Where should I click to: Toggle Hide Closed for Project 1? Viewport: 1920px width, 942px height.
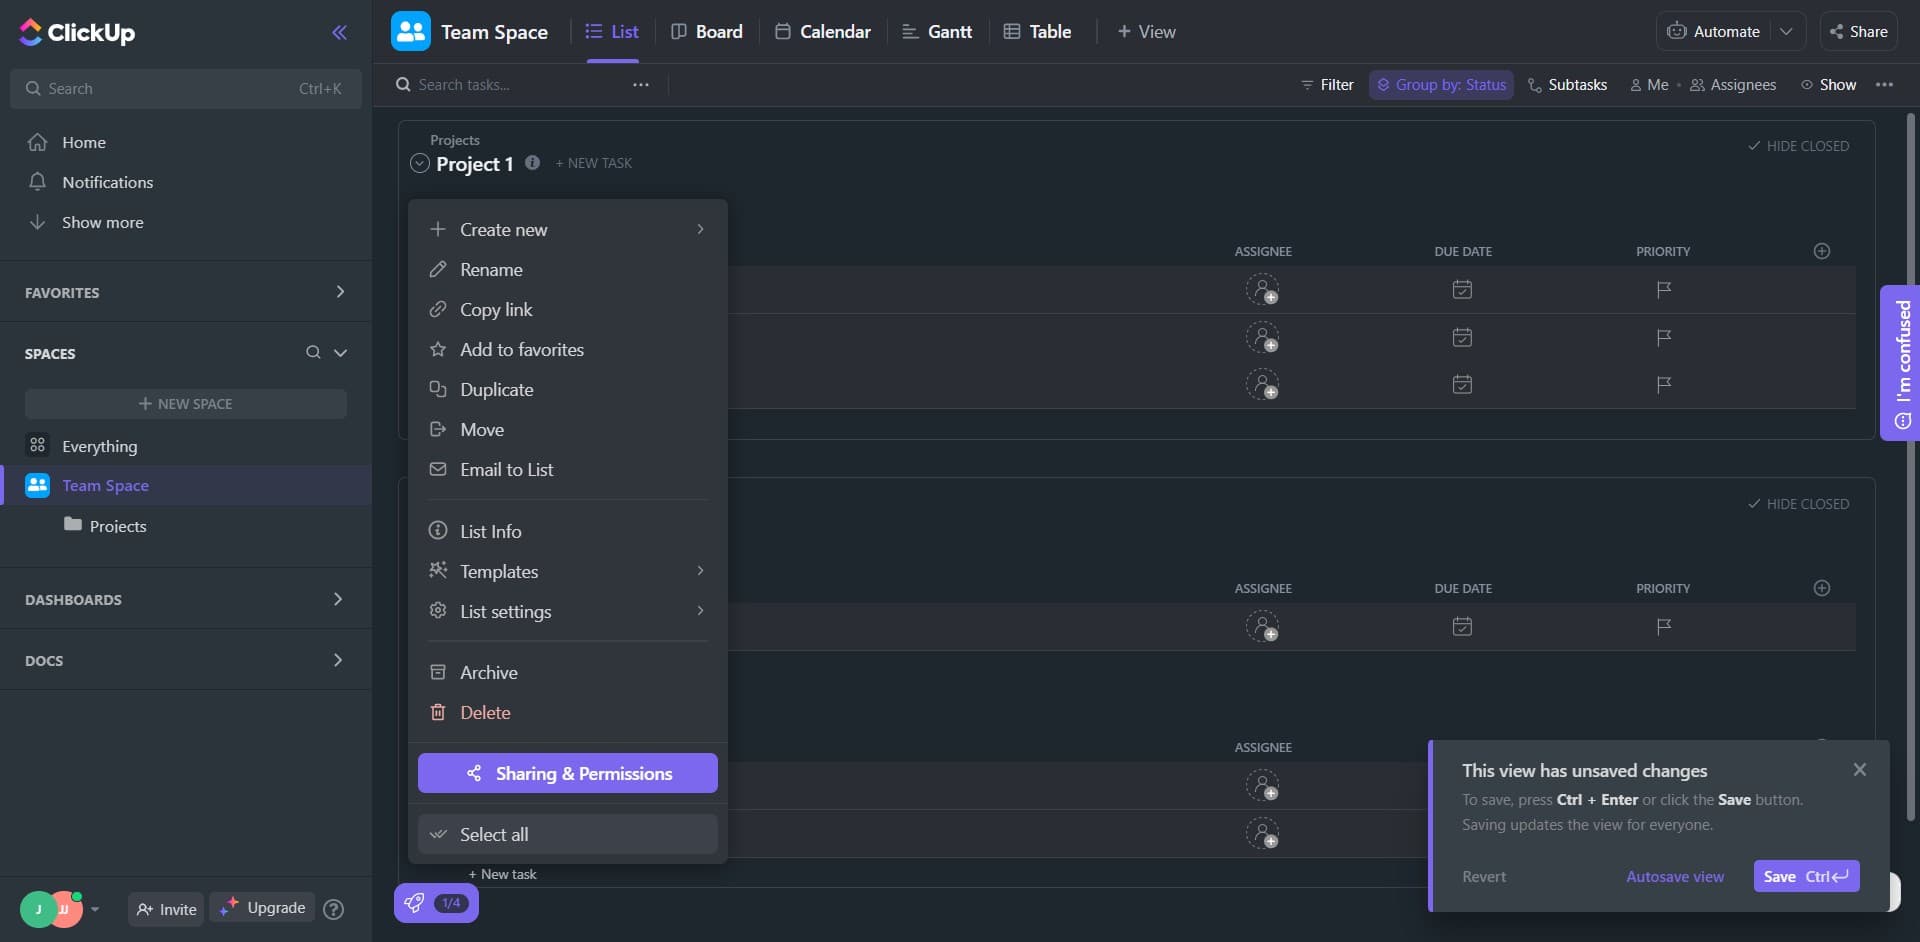(x=1798, y=146)
